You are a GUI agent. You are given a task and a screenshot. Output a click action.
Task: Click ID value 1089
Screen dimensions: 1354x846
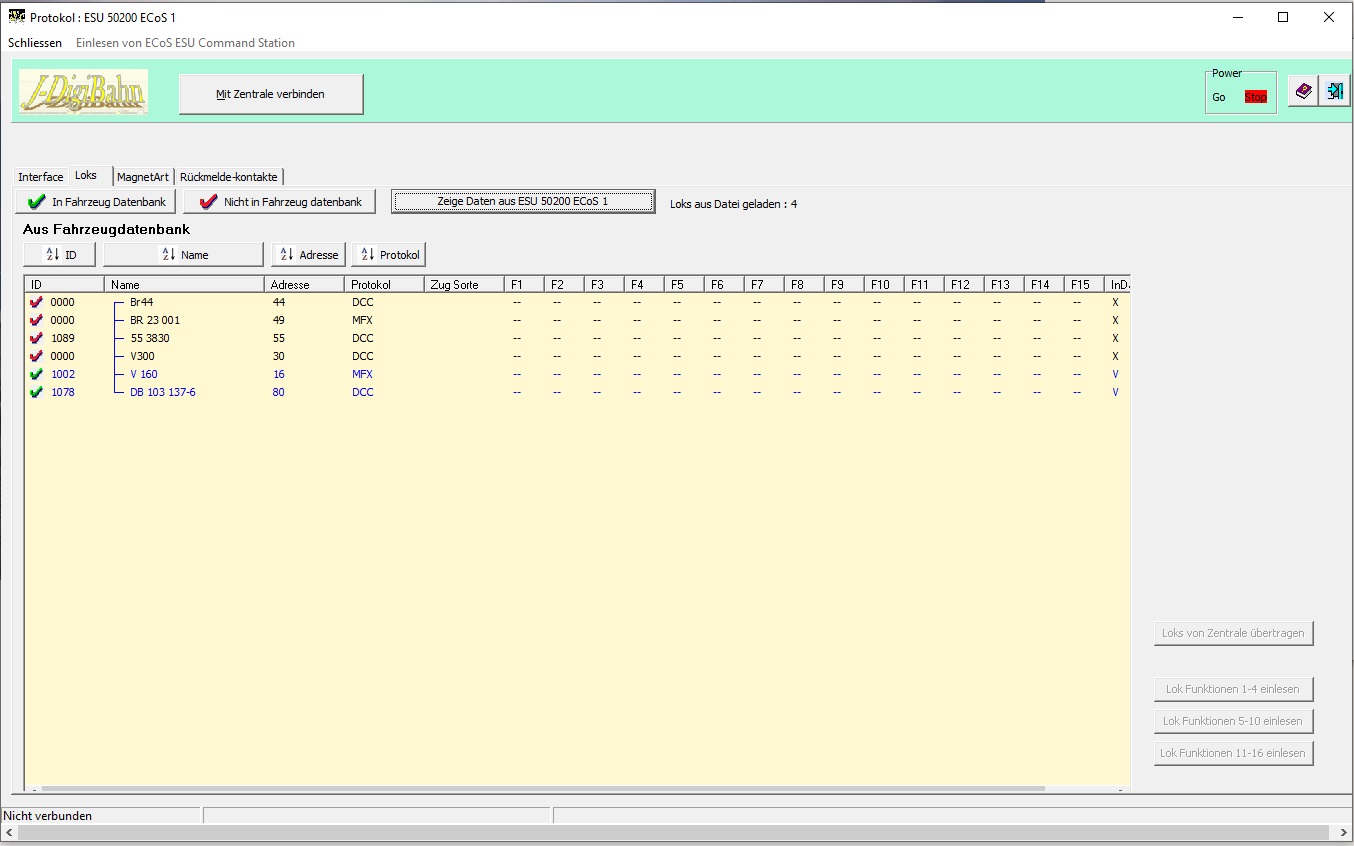[x=62, y=338]
